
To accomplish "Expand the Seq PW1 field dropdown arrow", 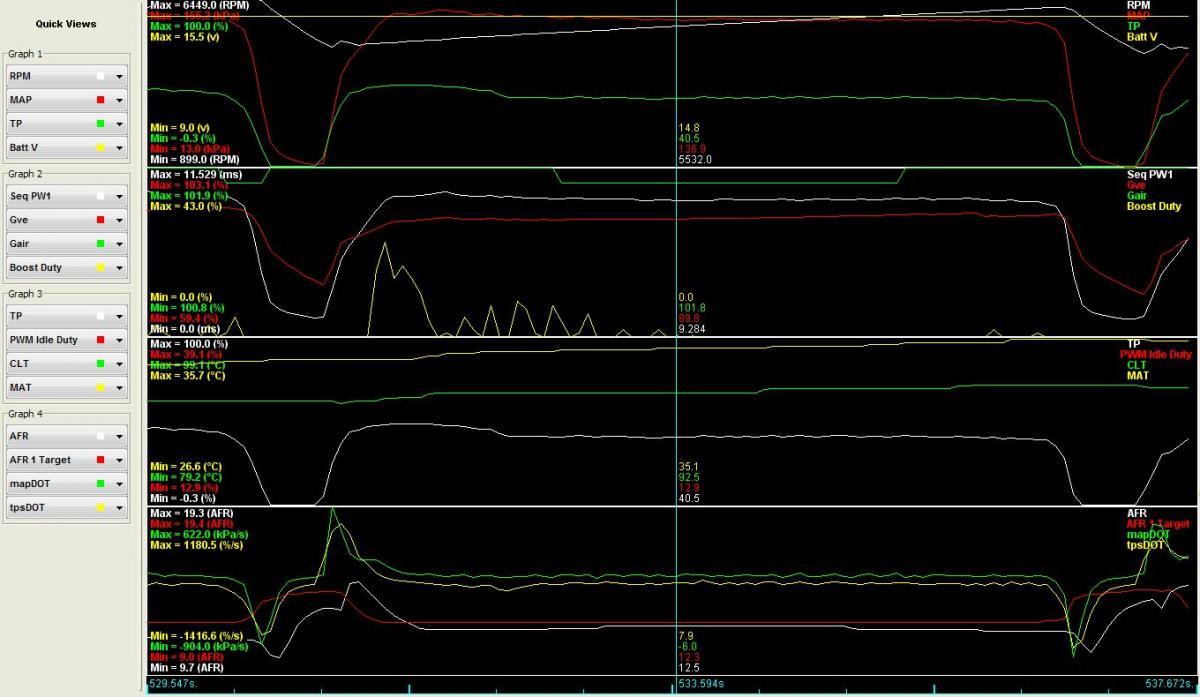I will coord(119,196).
